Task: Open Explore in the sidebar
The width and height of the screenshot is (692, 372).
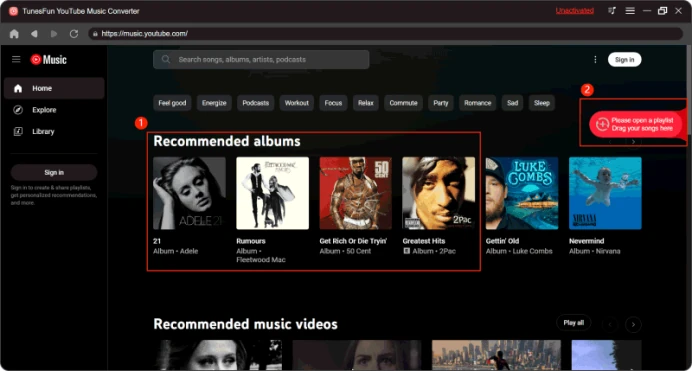Action: click(x=54, y=110)
